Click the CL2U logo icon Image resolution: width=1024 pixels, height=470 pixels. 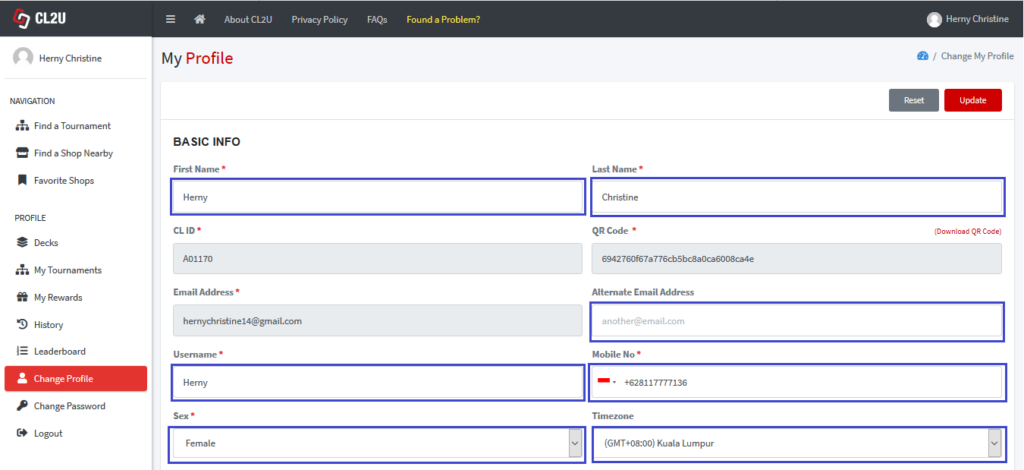[22, 19]
